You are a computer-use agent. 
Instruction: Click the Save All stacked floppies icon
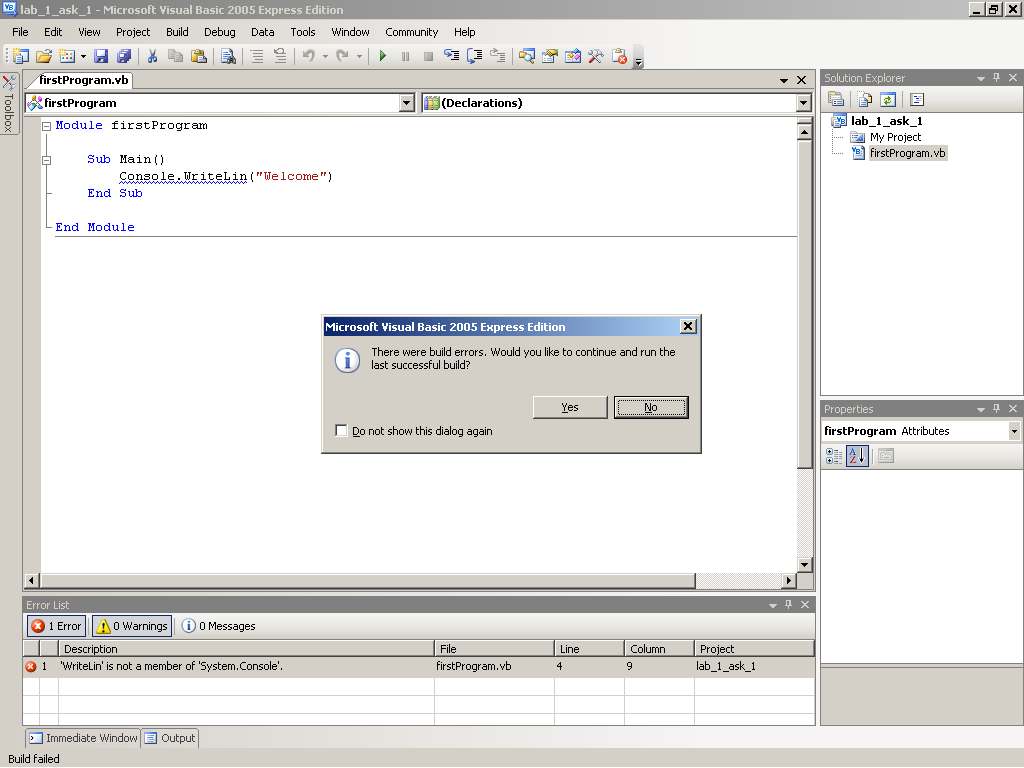click(124, 56)
